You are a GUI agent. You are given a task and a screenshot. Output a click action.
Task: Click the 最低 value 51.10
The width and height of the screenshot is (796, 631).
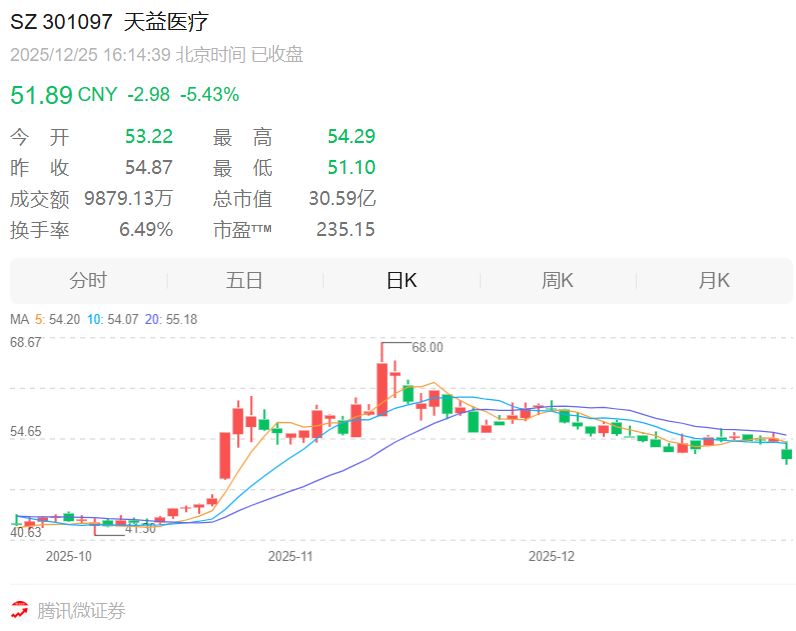351,168
